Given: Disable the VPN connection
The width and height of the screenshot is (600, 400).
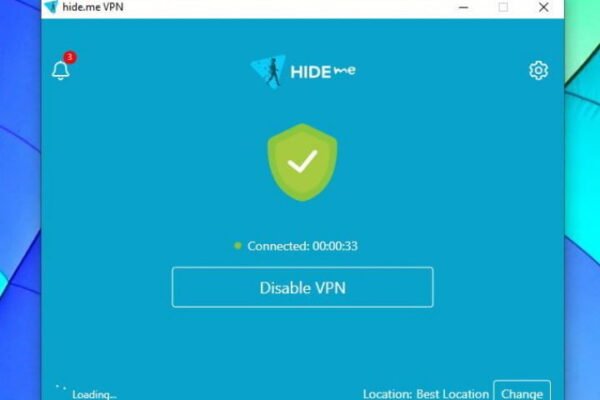Looking at the screenshot, I should pos(302,287).
